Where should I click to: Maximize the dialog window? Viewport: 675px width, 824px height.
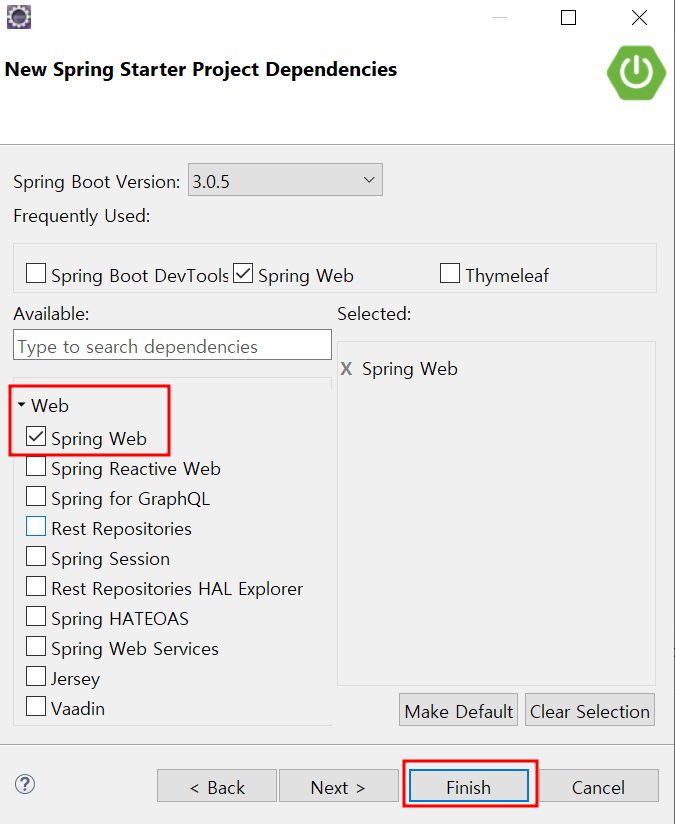568,17
